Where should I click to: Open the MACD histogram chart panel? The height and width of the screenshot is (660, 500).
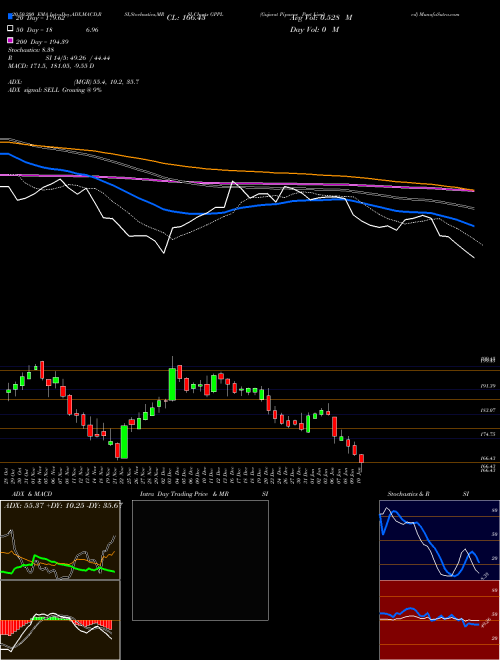pos(60,620)
